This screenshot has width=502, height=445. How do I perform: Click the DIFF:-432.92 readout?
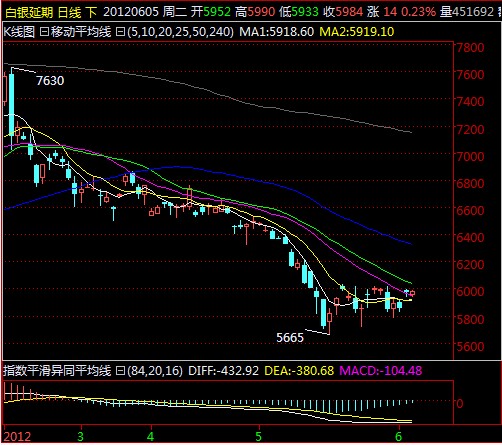click(x=224, y=371)
